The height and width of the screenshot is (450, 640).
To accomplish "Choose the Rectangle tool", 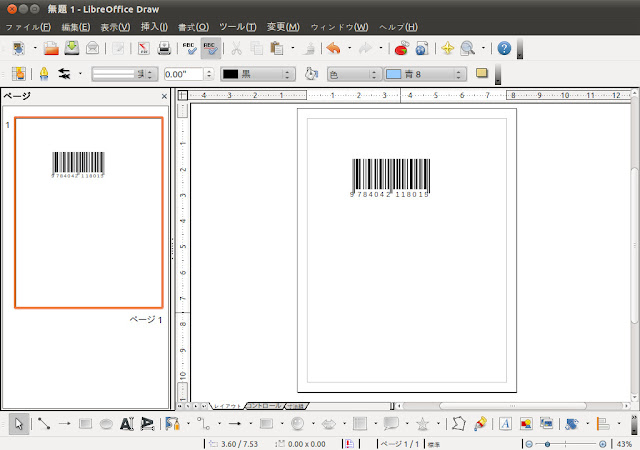I will 85,424.
